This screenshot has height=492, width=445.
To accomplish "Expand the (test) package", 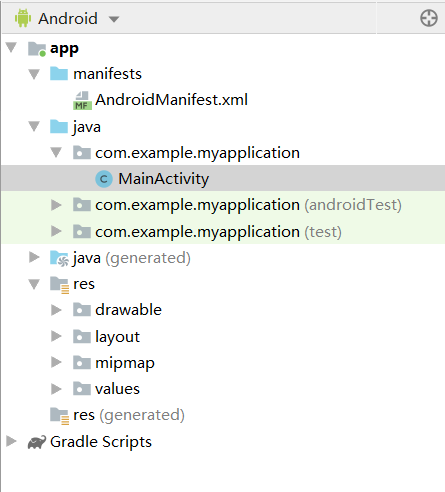I will tap(56, 231).
